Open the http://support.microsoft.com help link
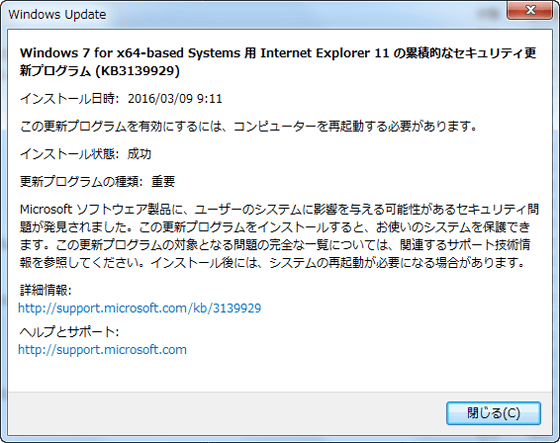This screenshot has width=560, height=443. (x=102, y=349)
